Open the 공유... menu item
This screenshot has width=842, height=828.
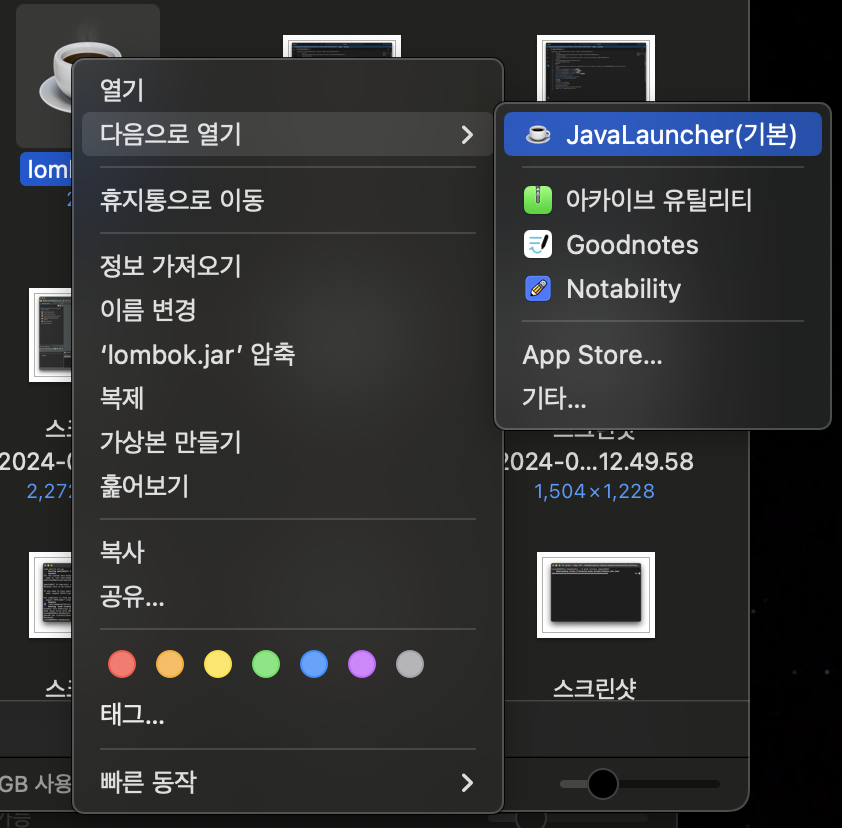(287, 596)
